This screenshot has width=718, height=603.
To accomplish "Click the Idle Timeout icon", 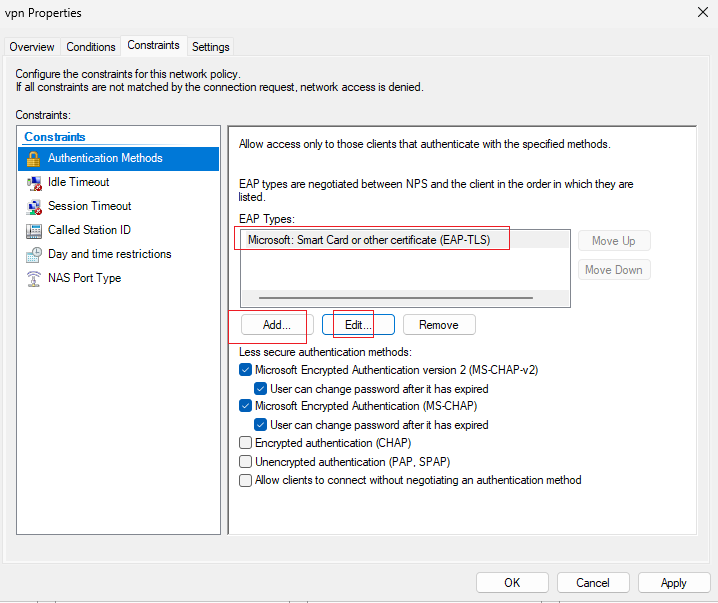I will 34,183.
